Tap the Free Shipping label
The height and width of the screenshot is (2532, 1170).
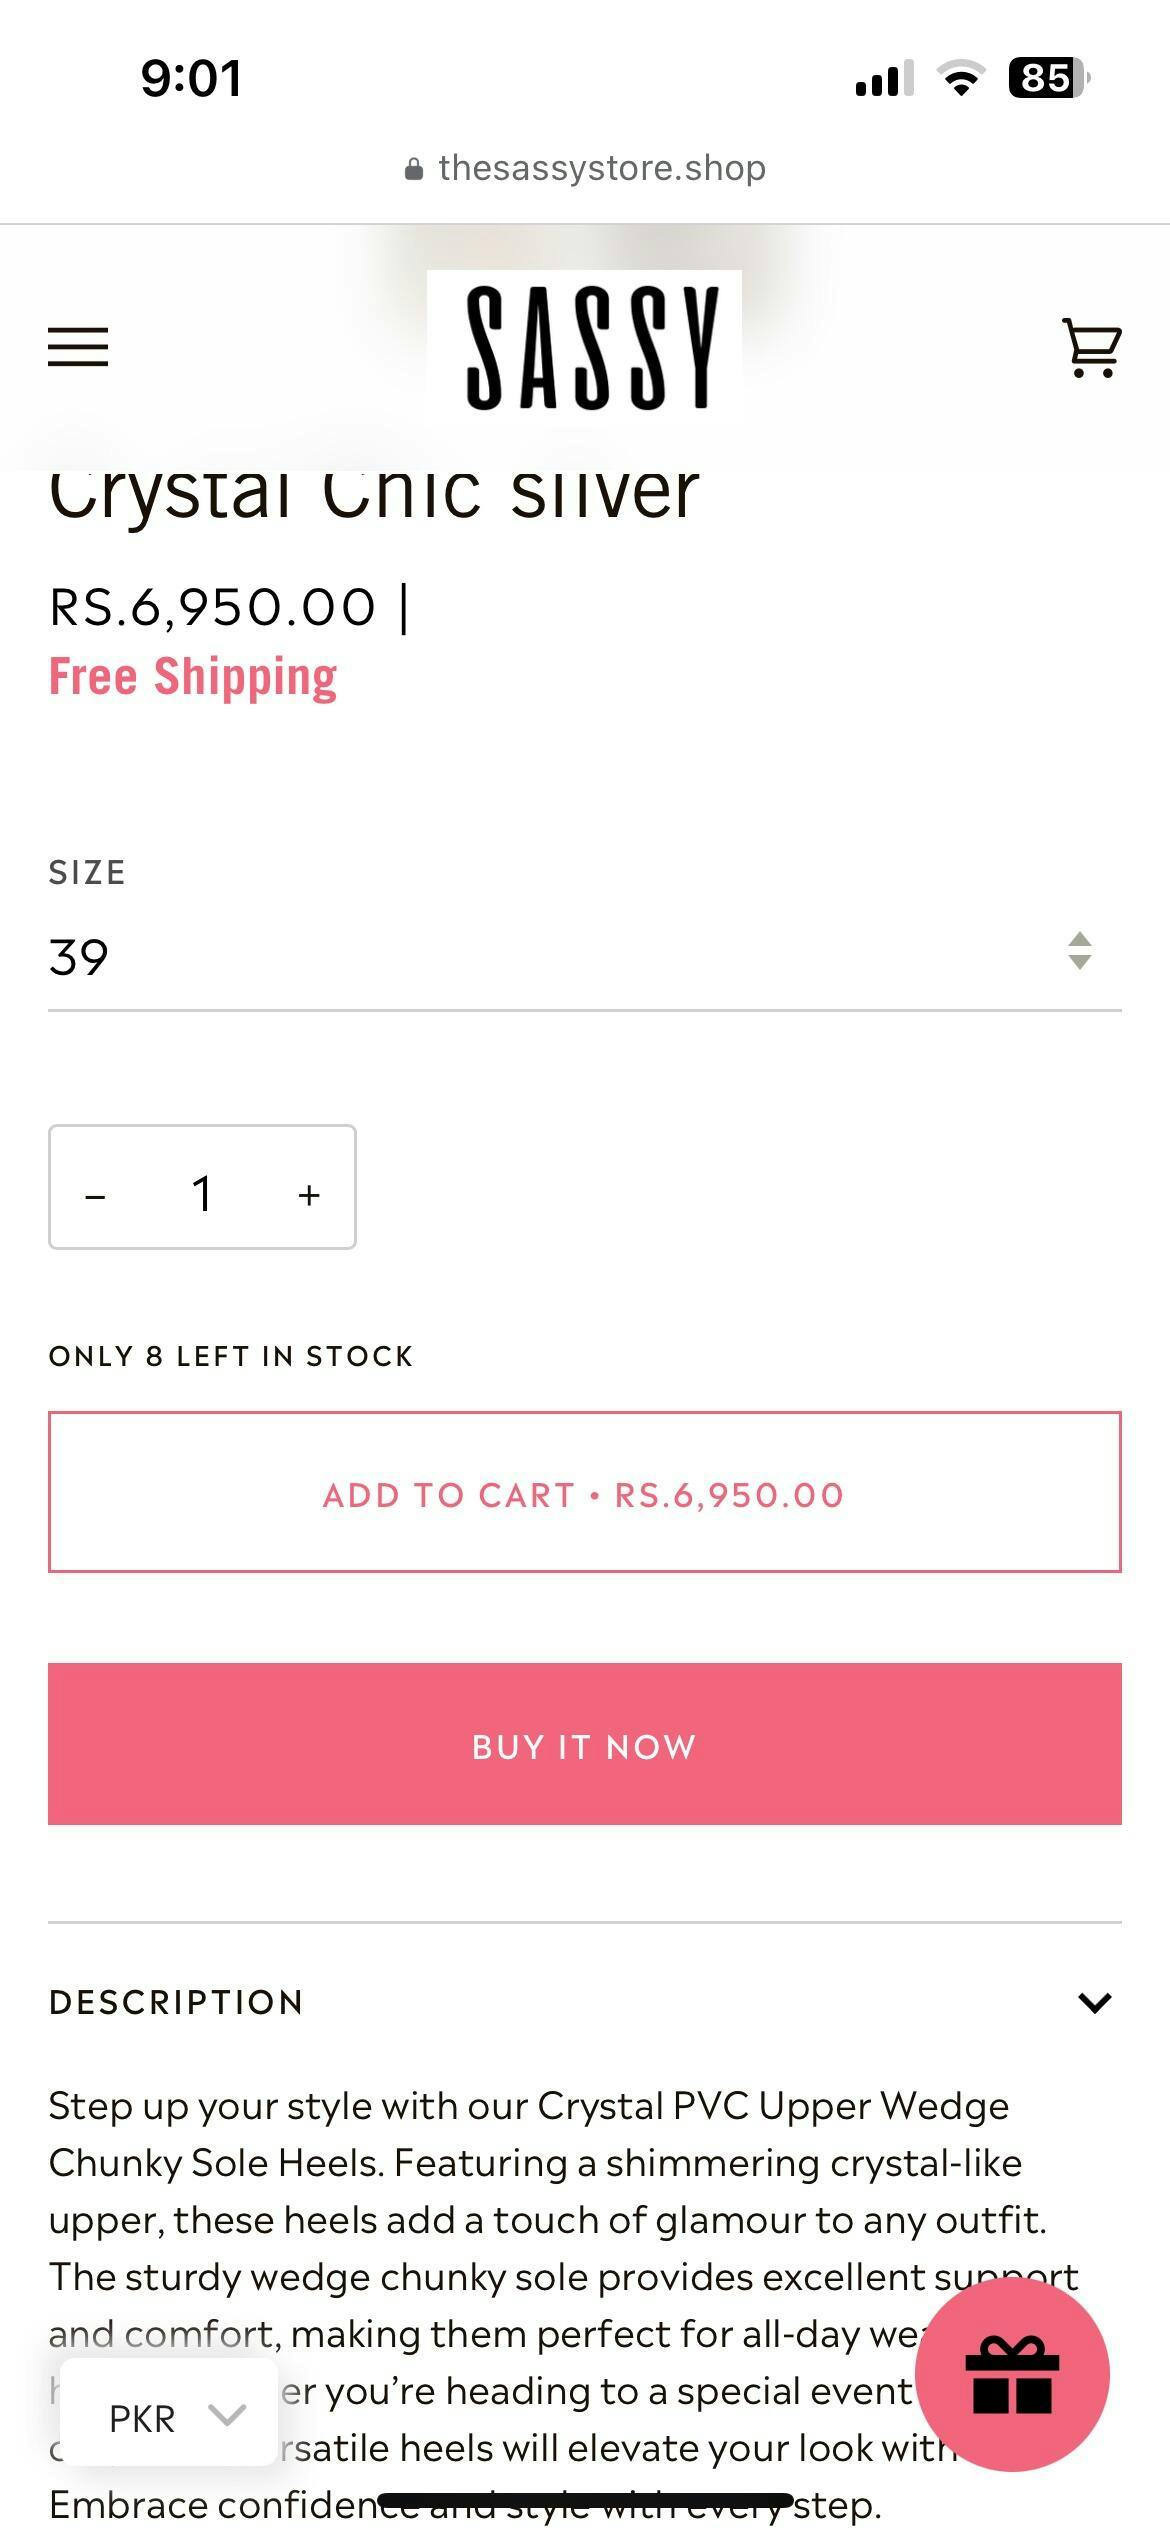point(193,677)
